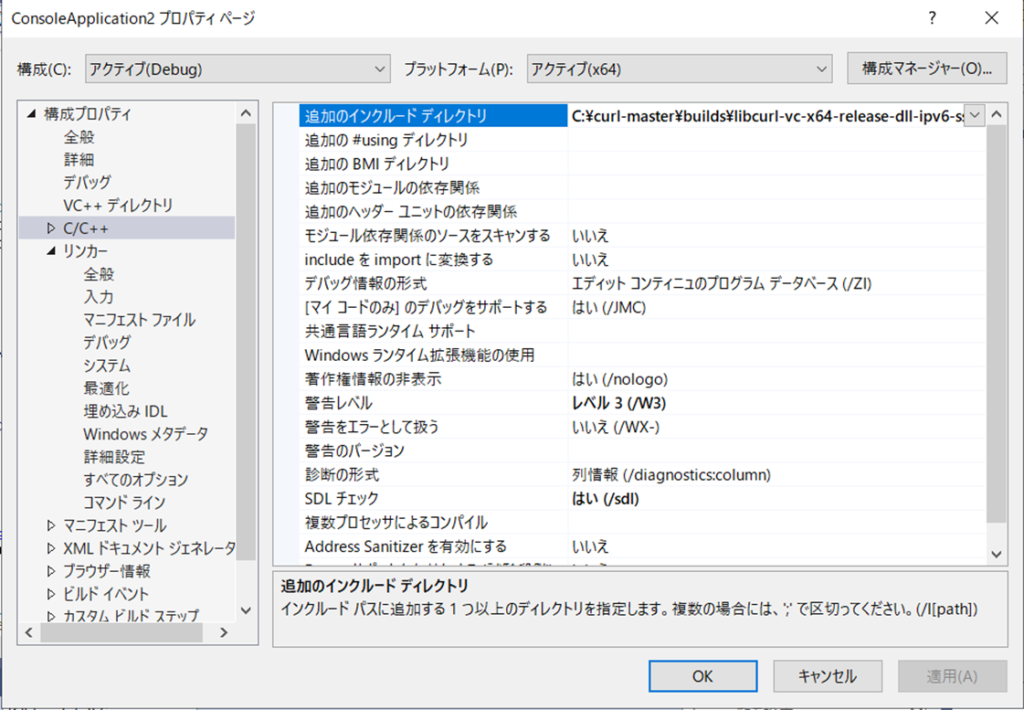Click the tree horizontal scrollbar right arrow
This screenshot has height=710, width=1024.
tap(224, 633)
